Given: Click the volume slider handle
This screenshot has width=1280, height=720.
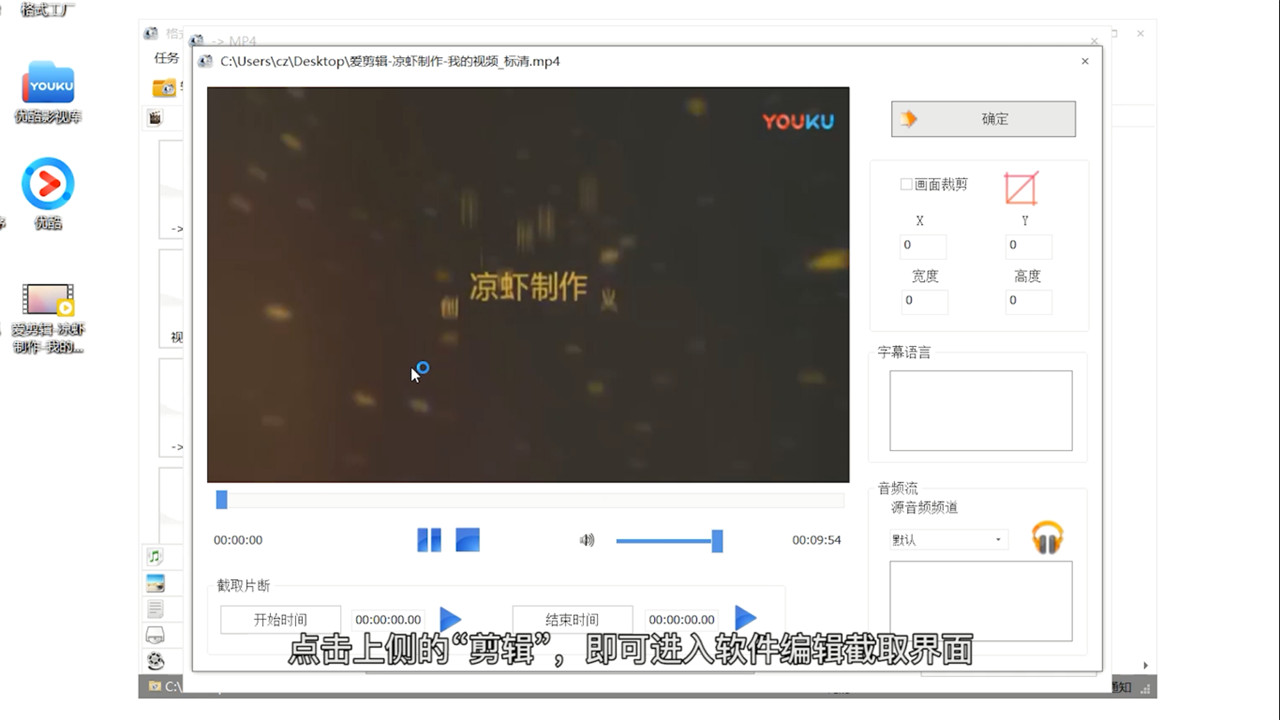Looking at the screenshot, I should click(717, 540).
